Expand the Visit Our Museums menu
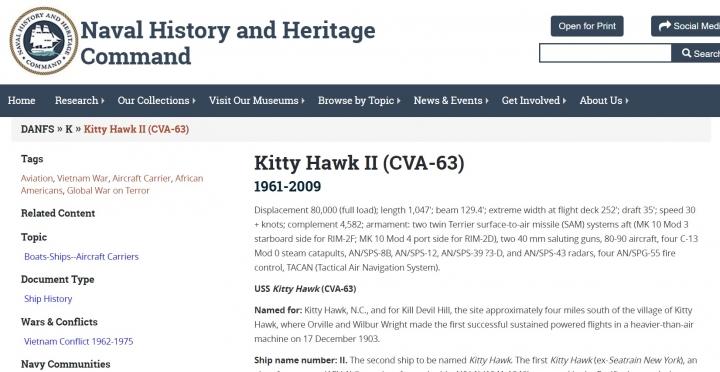 pyautogui.click(x=257, y=101)
